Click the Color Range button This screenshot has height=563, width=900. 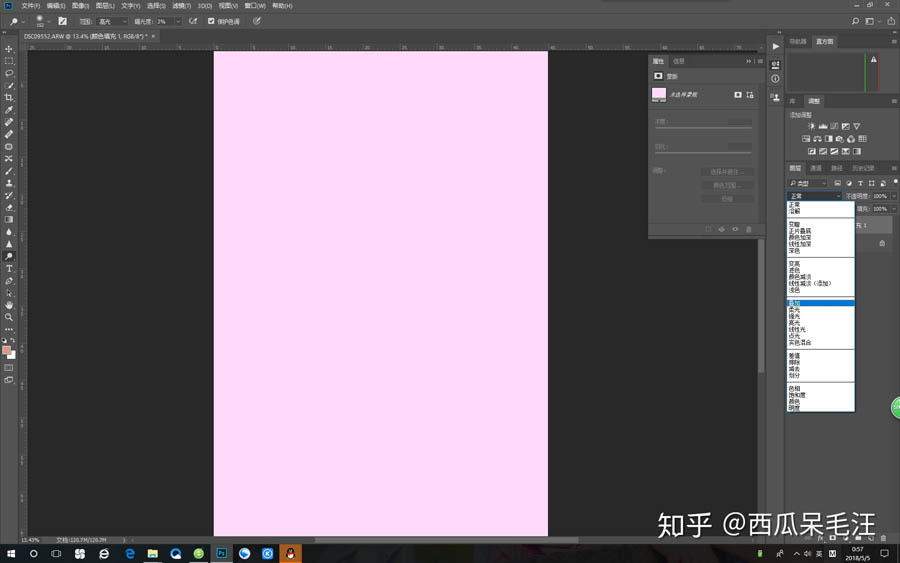727,185
